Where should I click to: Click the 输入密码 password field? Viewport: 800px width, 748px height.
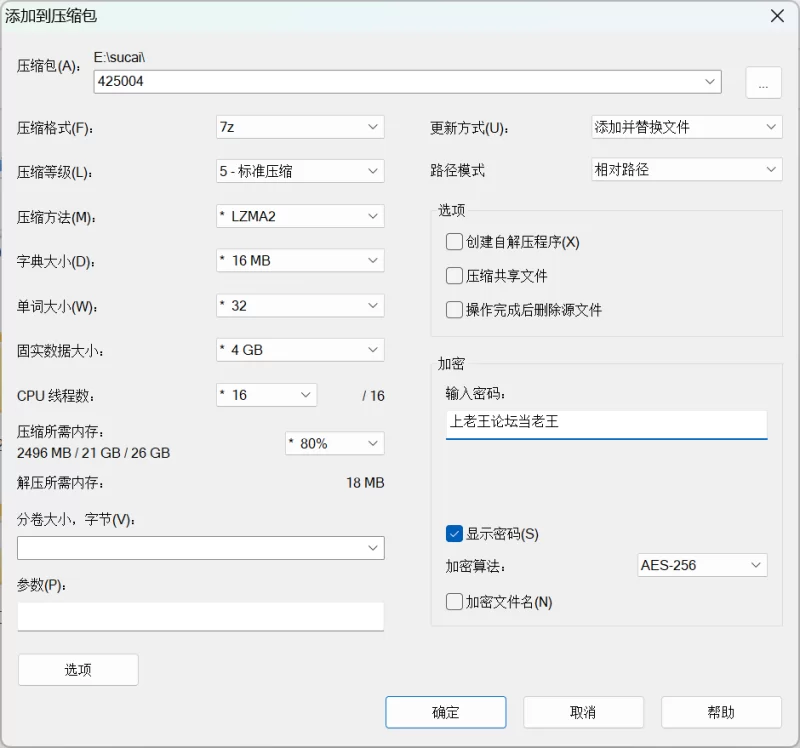click(x=606, y=423)
